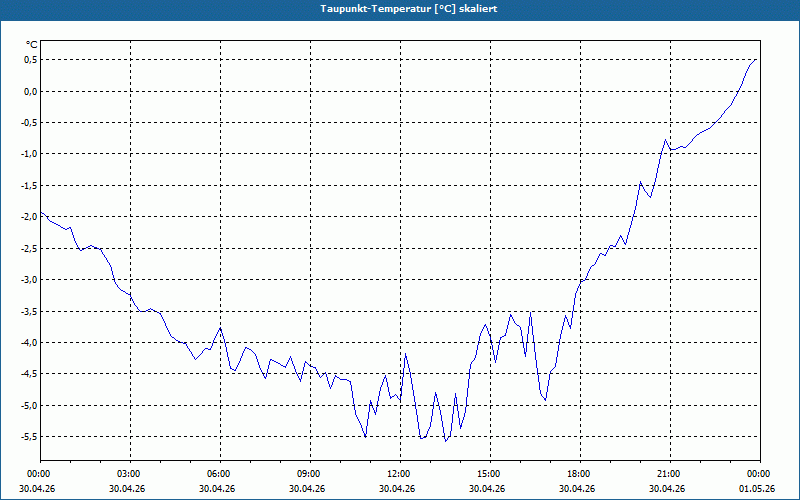This screenshot has width=800, height=500.
Task: Click the -5,5 y-axis label
Action: [30, 437]
